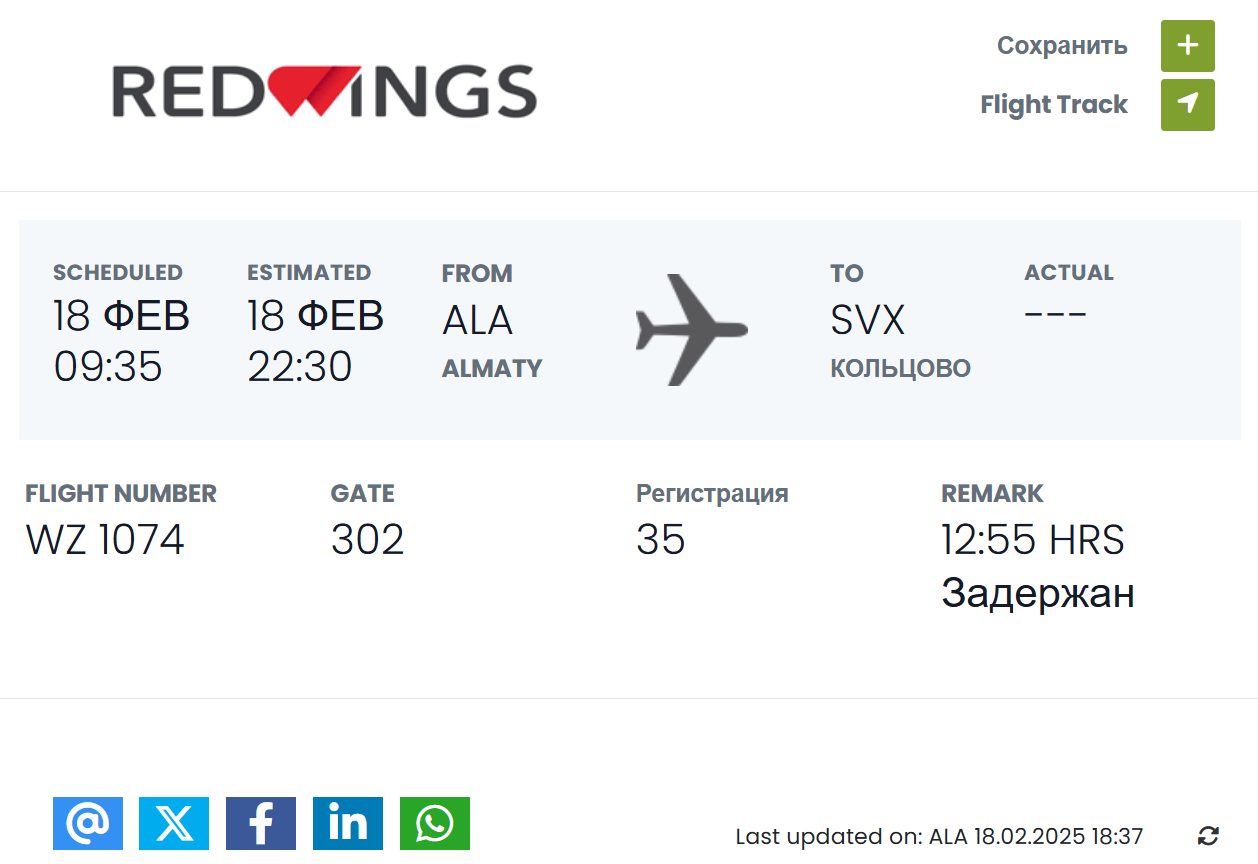Click the airplane icon between airports
The width and height of the screenshot is (1258, 864).
tap(690, 329)
